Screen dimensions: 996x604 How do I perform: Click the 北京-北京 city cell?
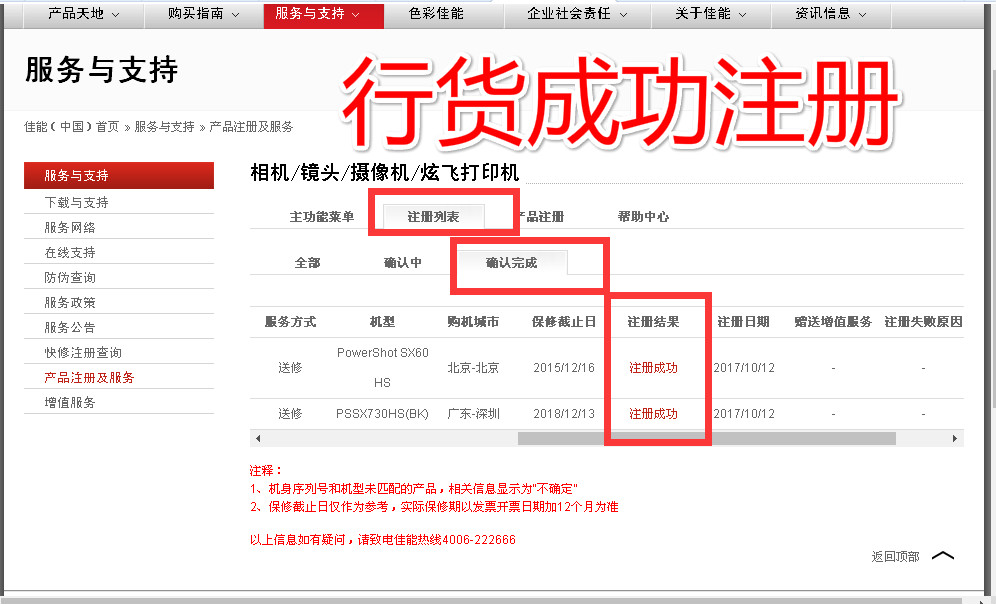[473, 368]
